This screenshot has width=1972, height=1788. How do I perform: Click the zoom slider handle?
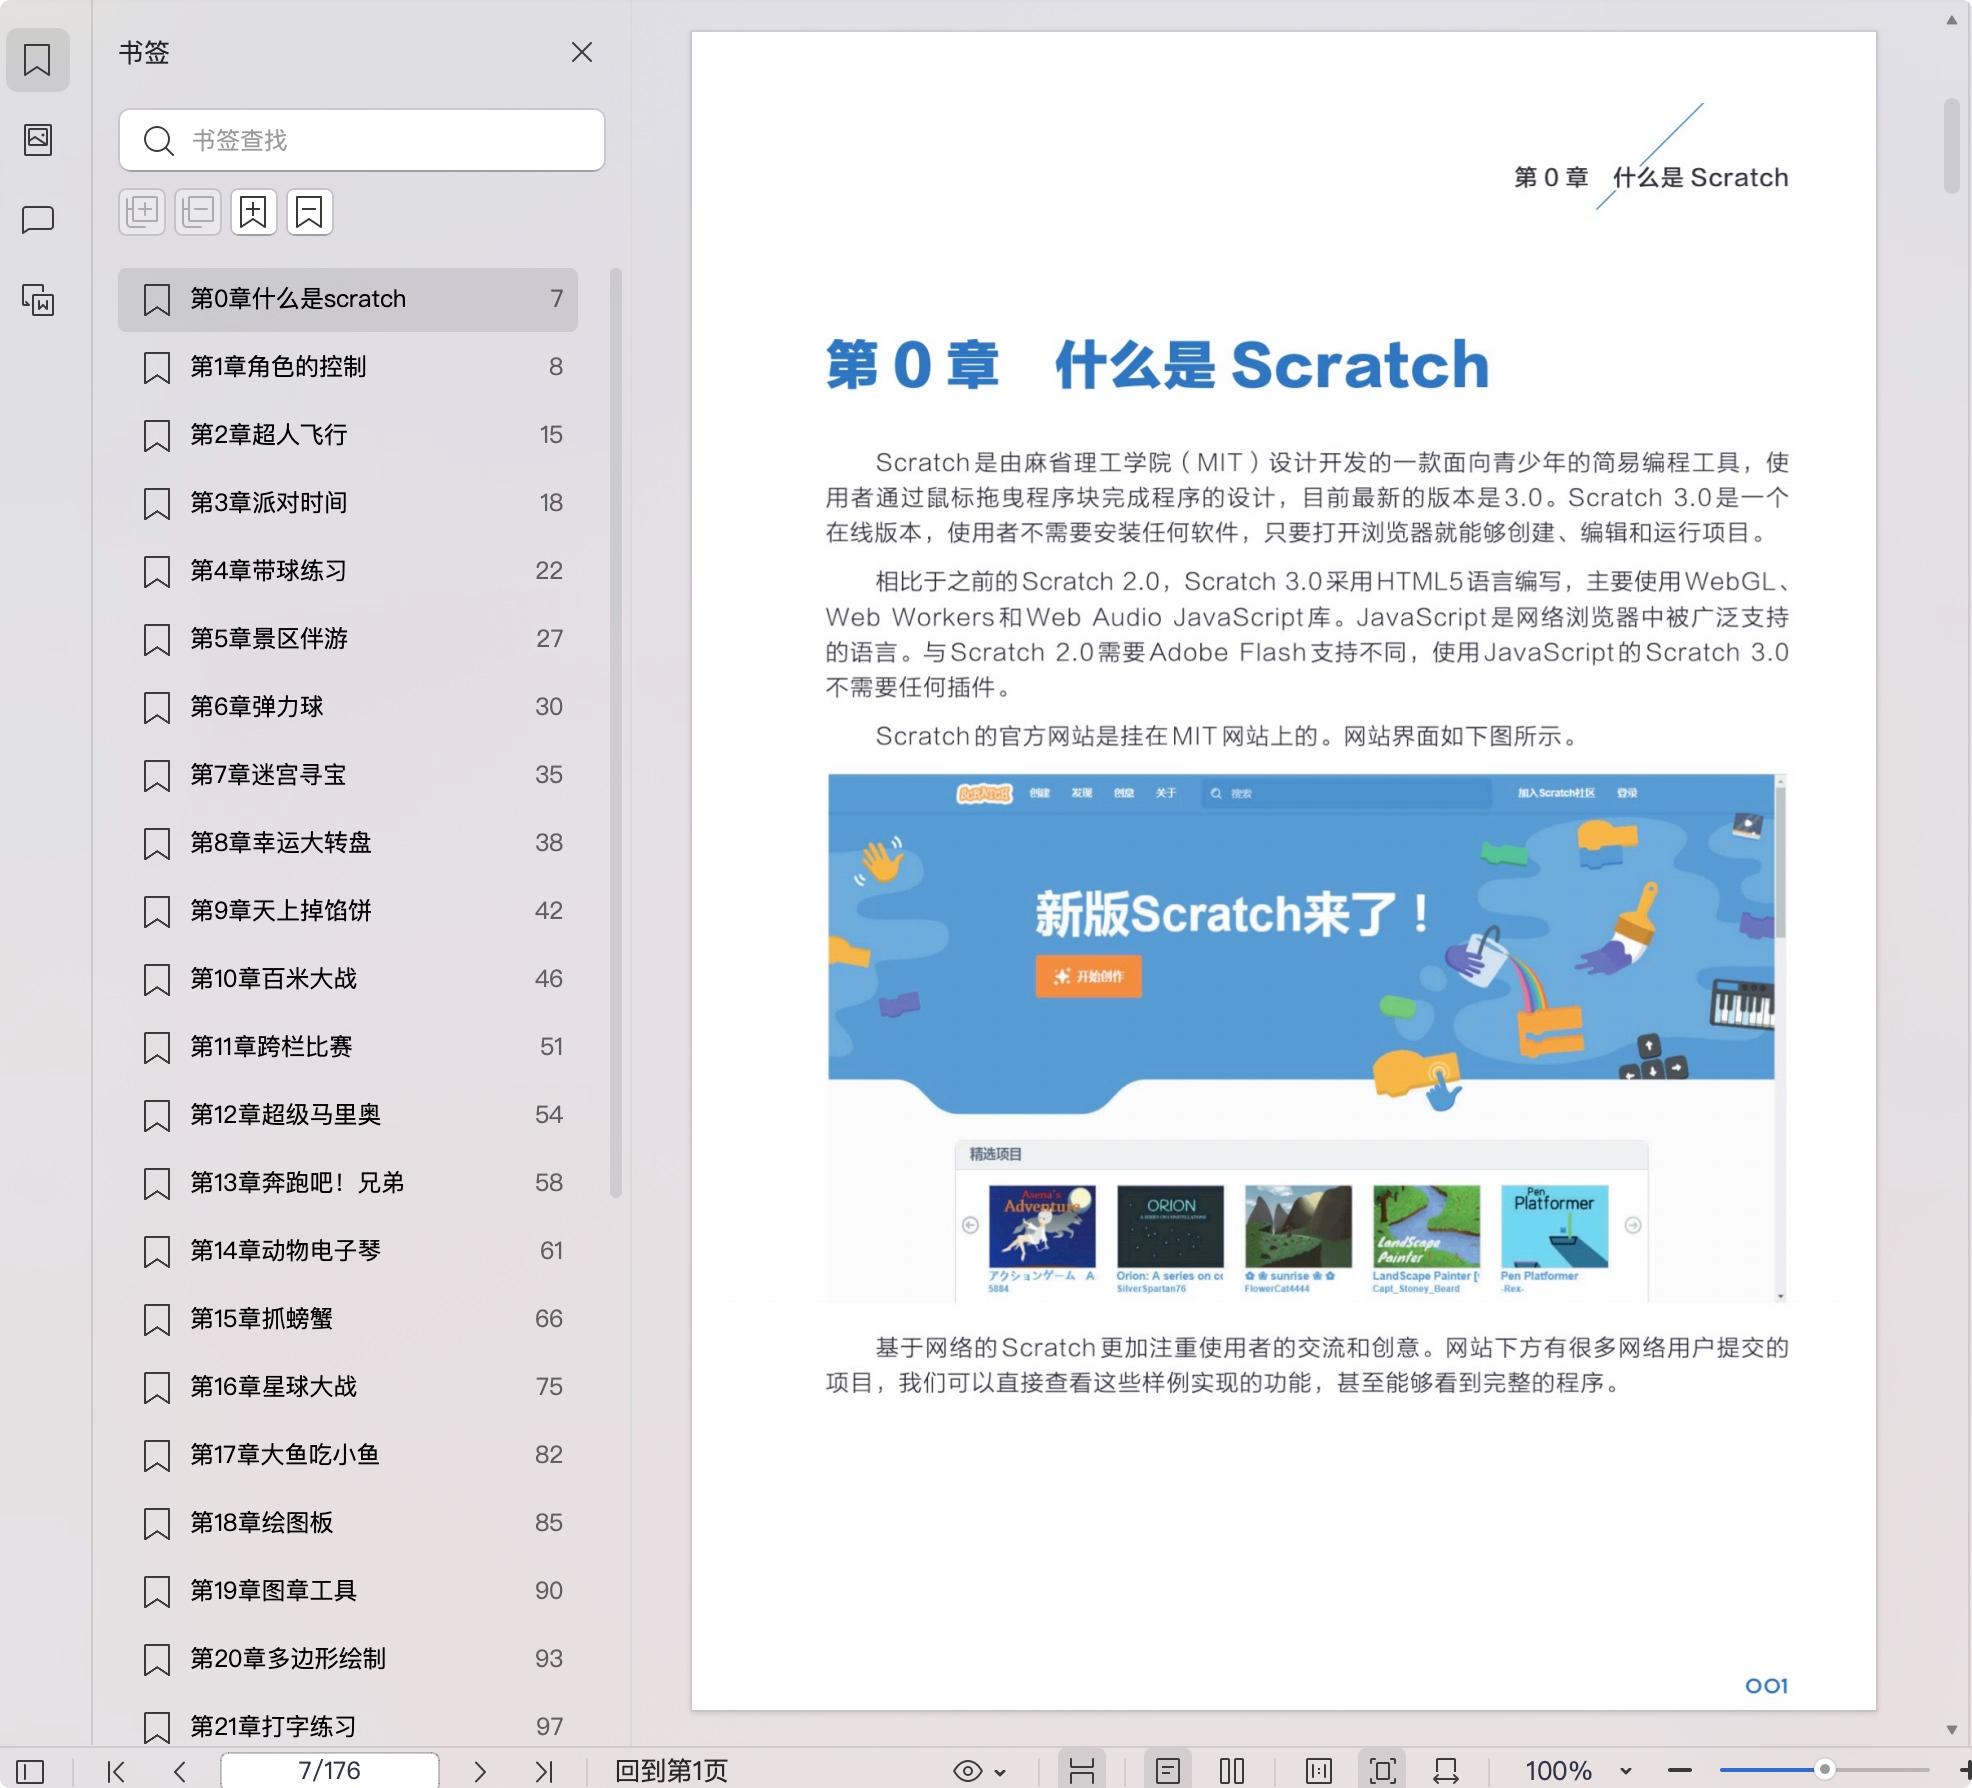point(1824,1770)
